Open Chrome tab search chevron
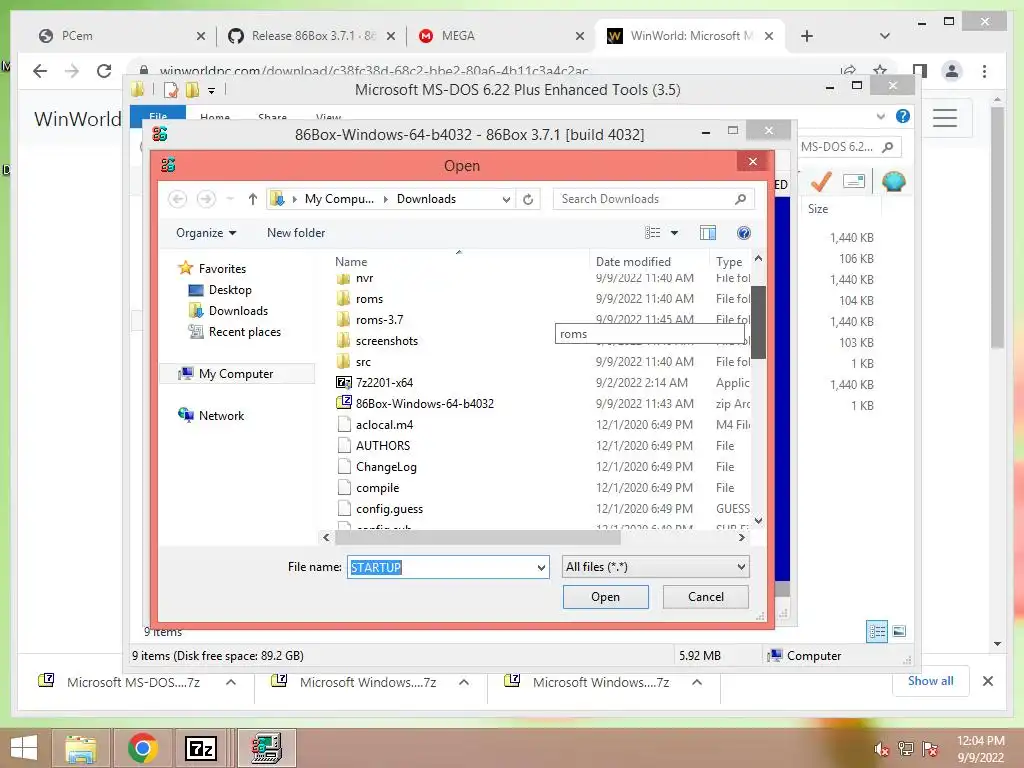The height and width of the screenshot is (768, 1024). click(885, 36)
